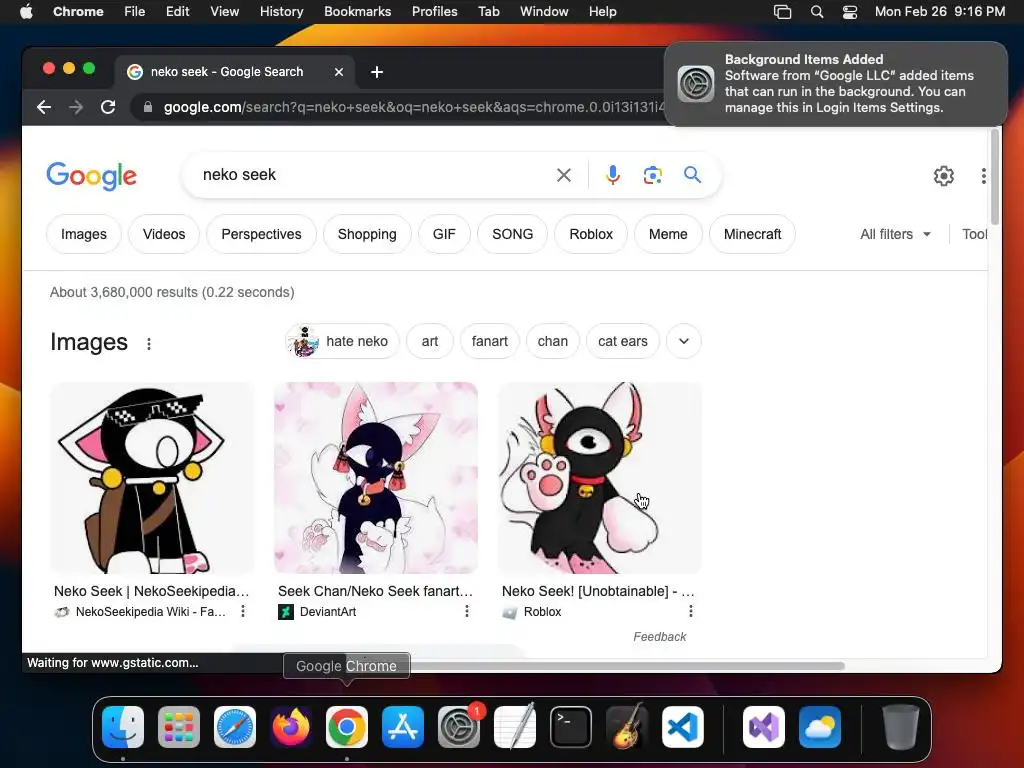
Task: Open Launchpad from the Dock
Action: [179, 727]
